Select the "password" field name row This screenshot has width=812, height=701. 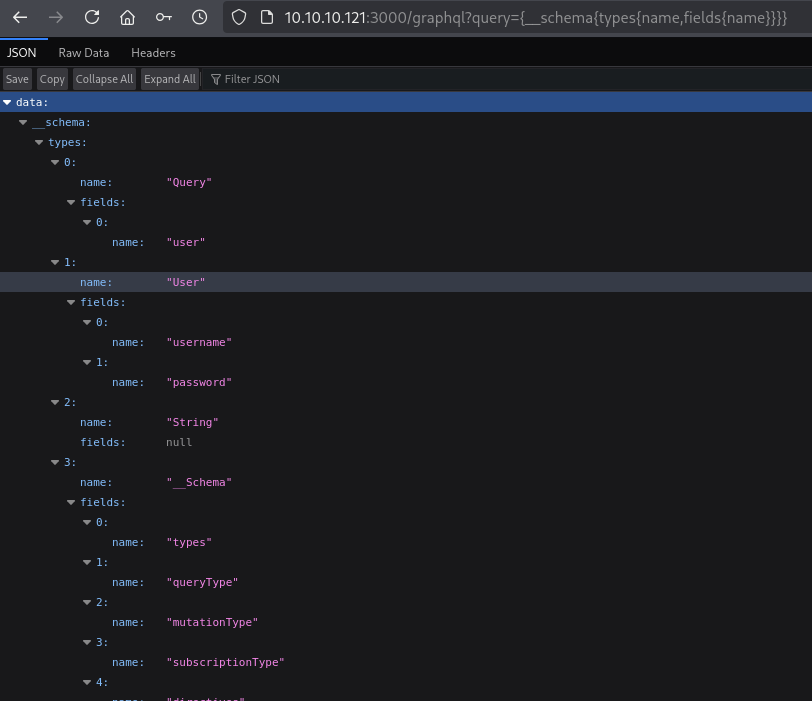point(198,382)
